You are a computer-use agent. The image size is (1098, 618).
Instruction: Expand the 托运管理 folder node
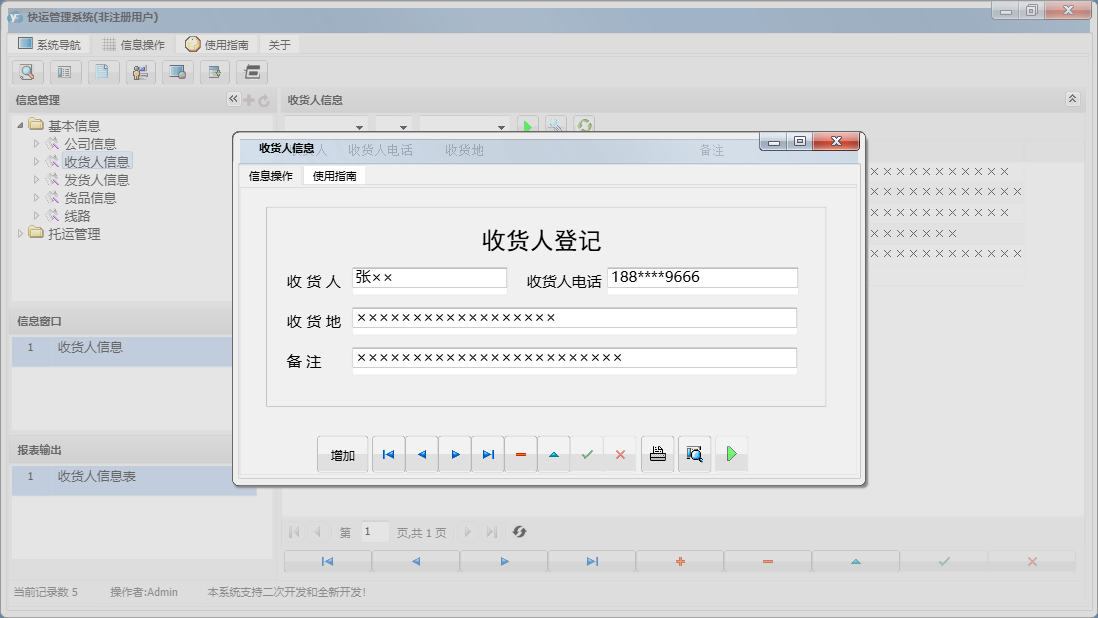click(20, 234)
